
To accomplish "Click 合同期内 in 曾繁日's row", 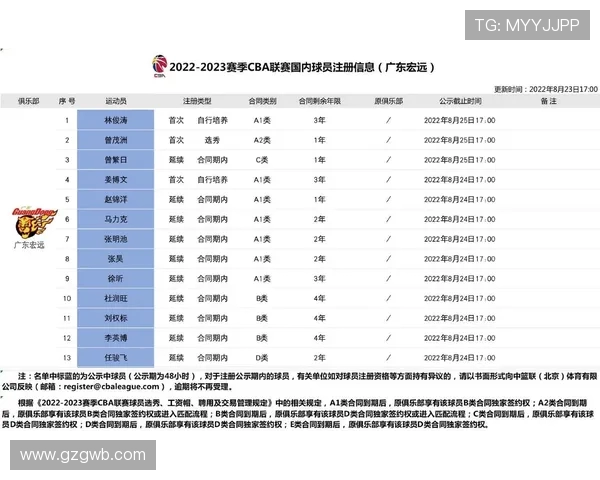I will click(x=212, y=160).
